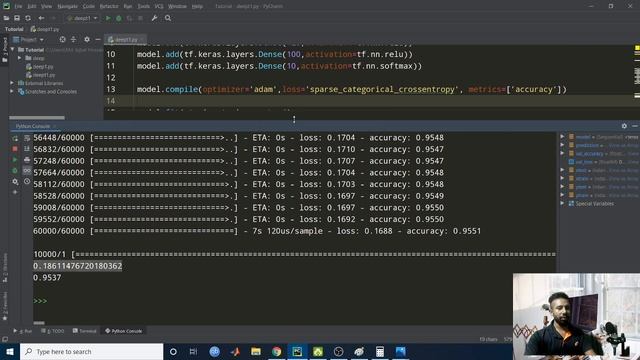Expand External Libraries node
Image resolution: width=640 pixels, height=360 pixels.
pos(13,83)
